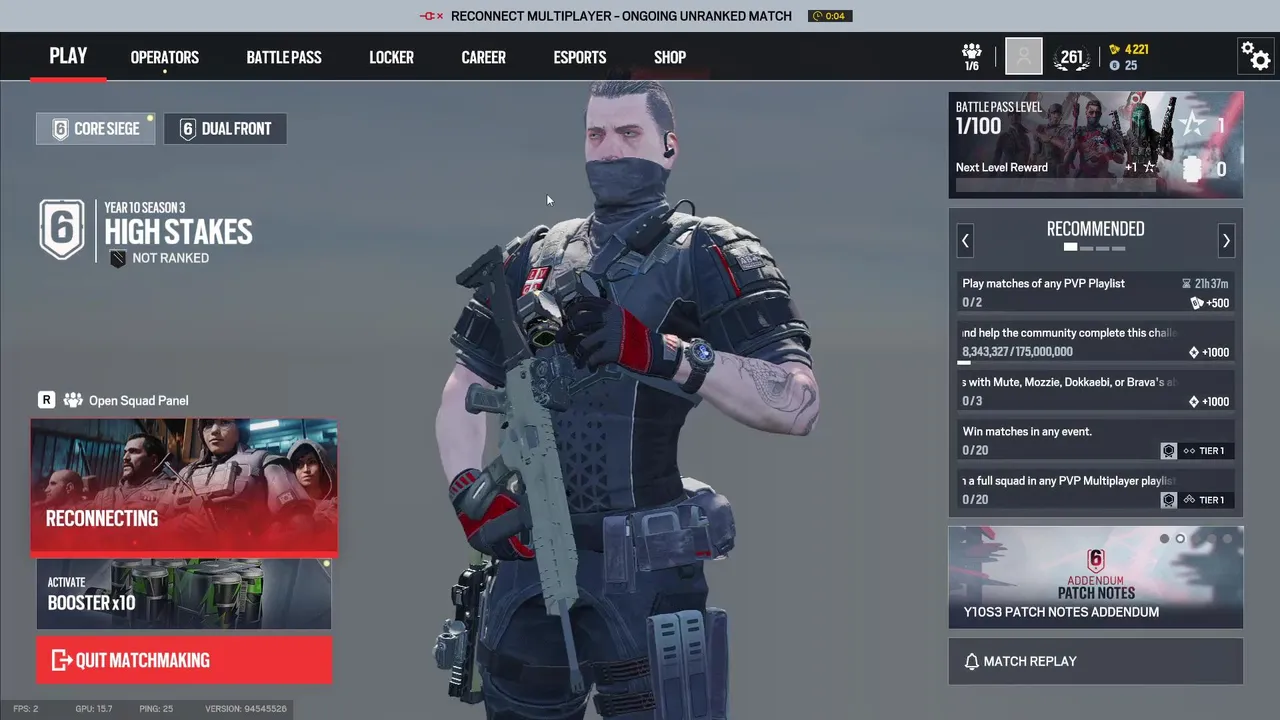Select the Dual Front mode toggle
Viewport: 1280px width, 720px height.
pyautogui.click(x=225, y=129)
